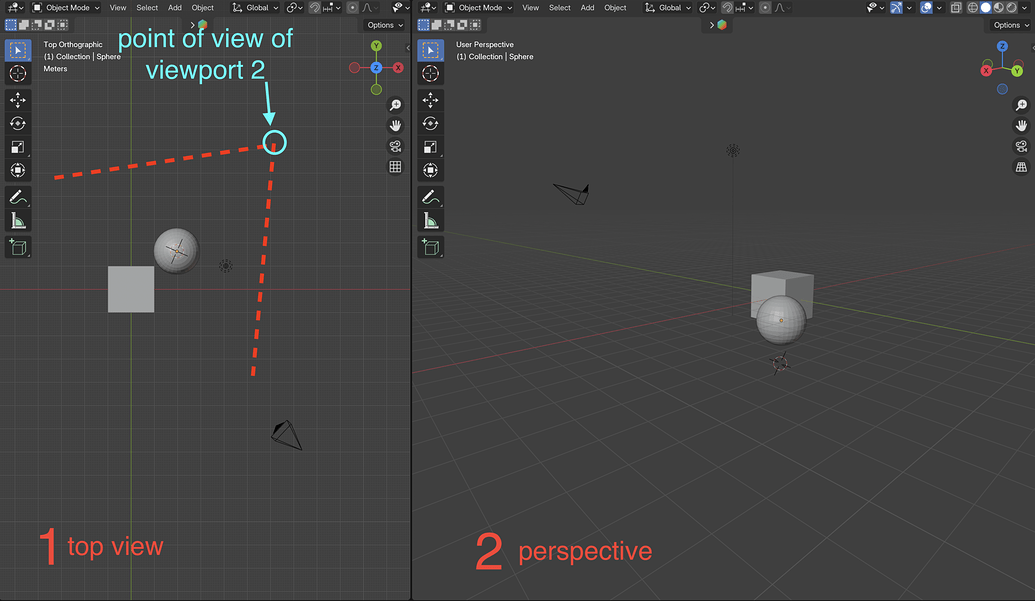
Task: Toggle camera view icon in top view viewport
Action: [395, 146]
